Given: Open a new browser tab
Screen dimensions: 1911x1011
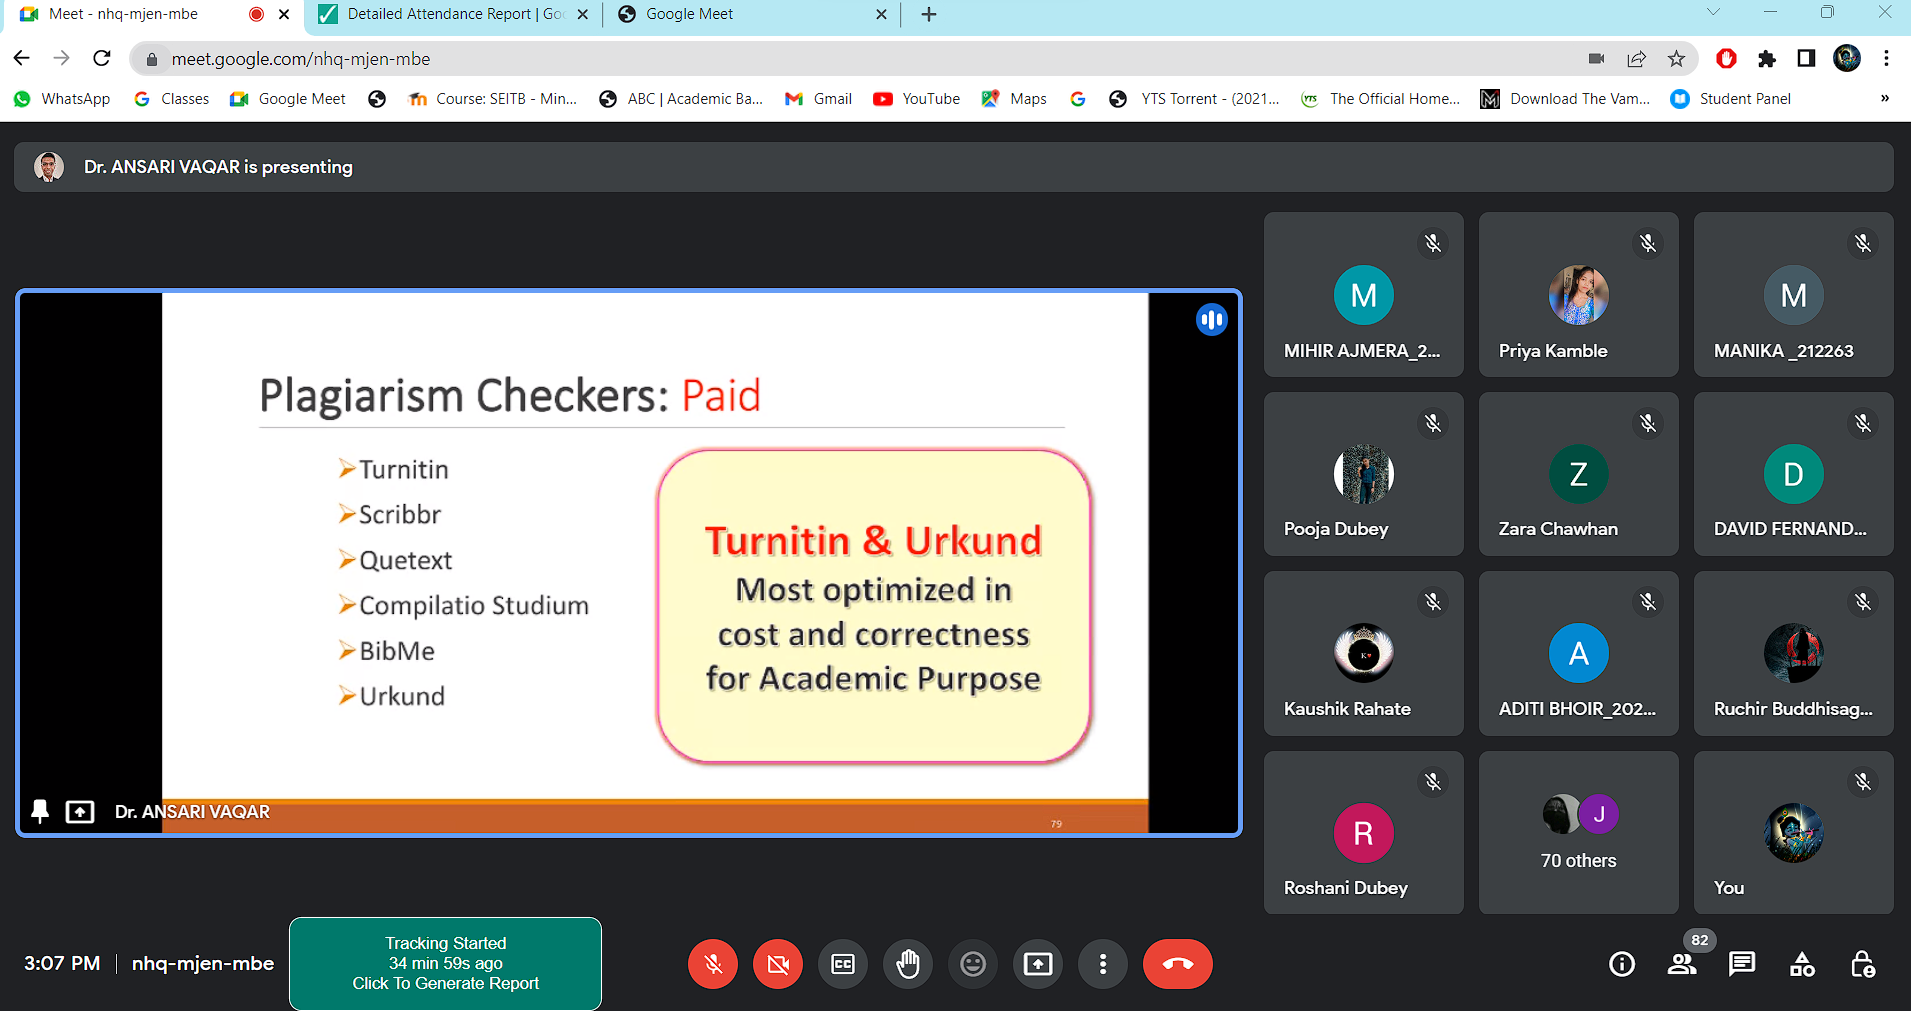Looking at the screenshot, I should coord(929,14).
